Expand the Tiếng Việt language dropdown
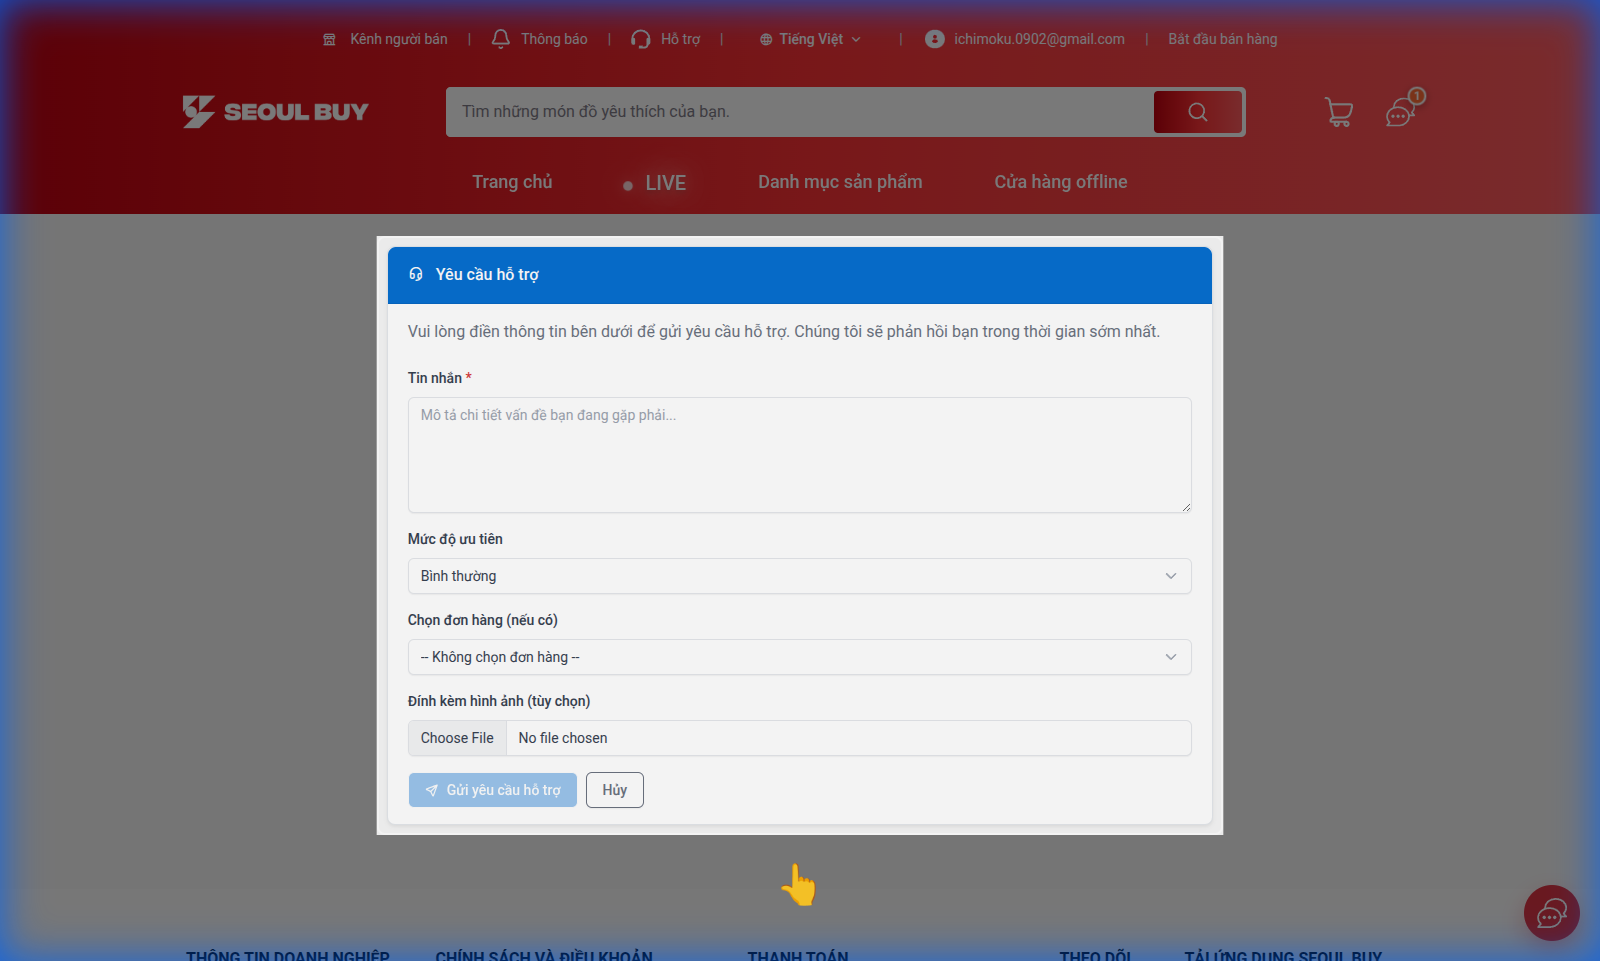The height and width of the screenshot is (961, 1600). (810, 39)
